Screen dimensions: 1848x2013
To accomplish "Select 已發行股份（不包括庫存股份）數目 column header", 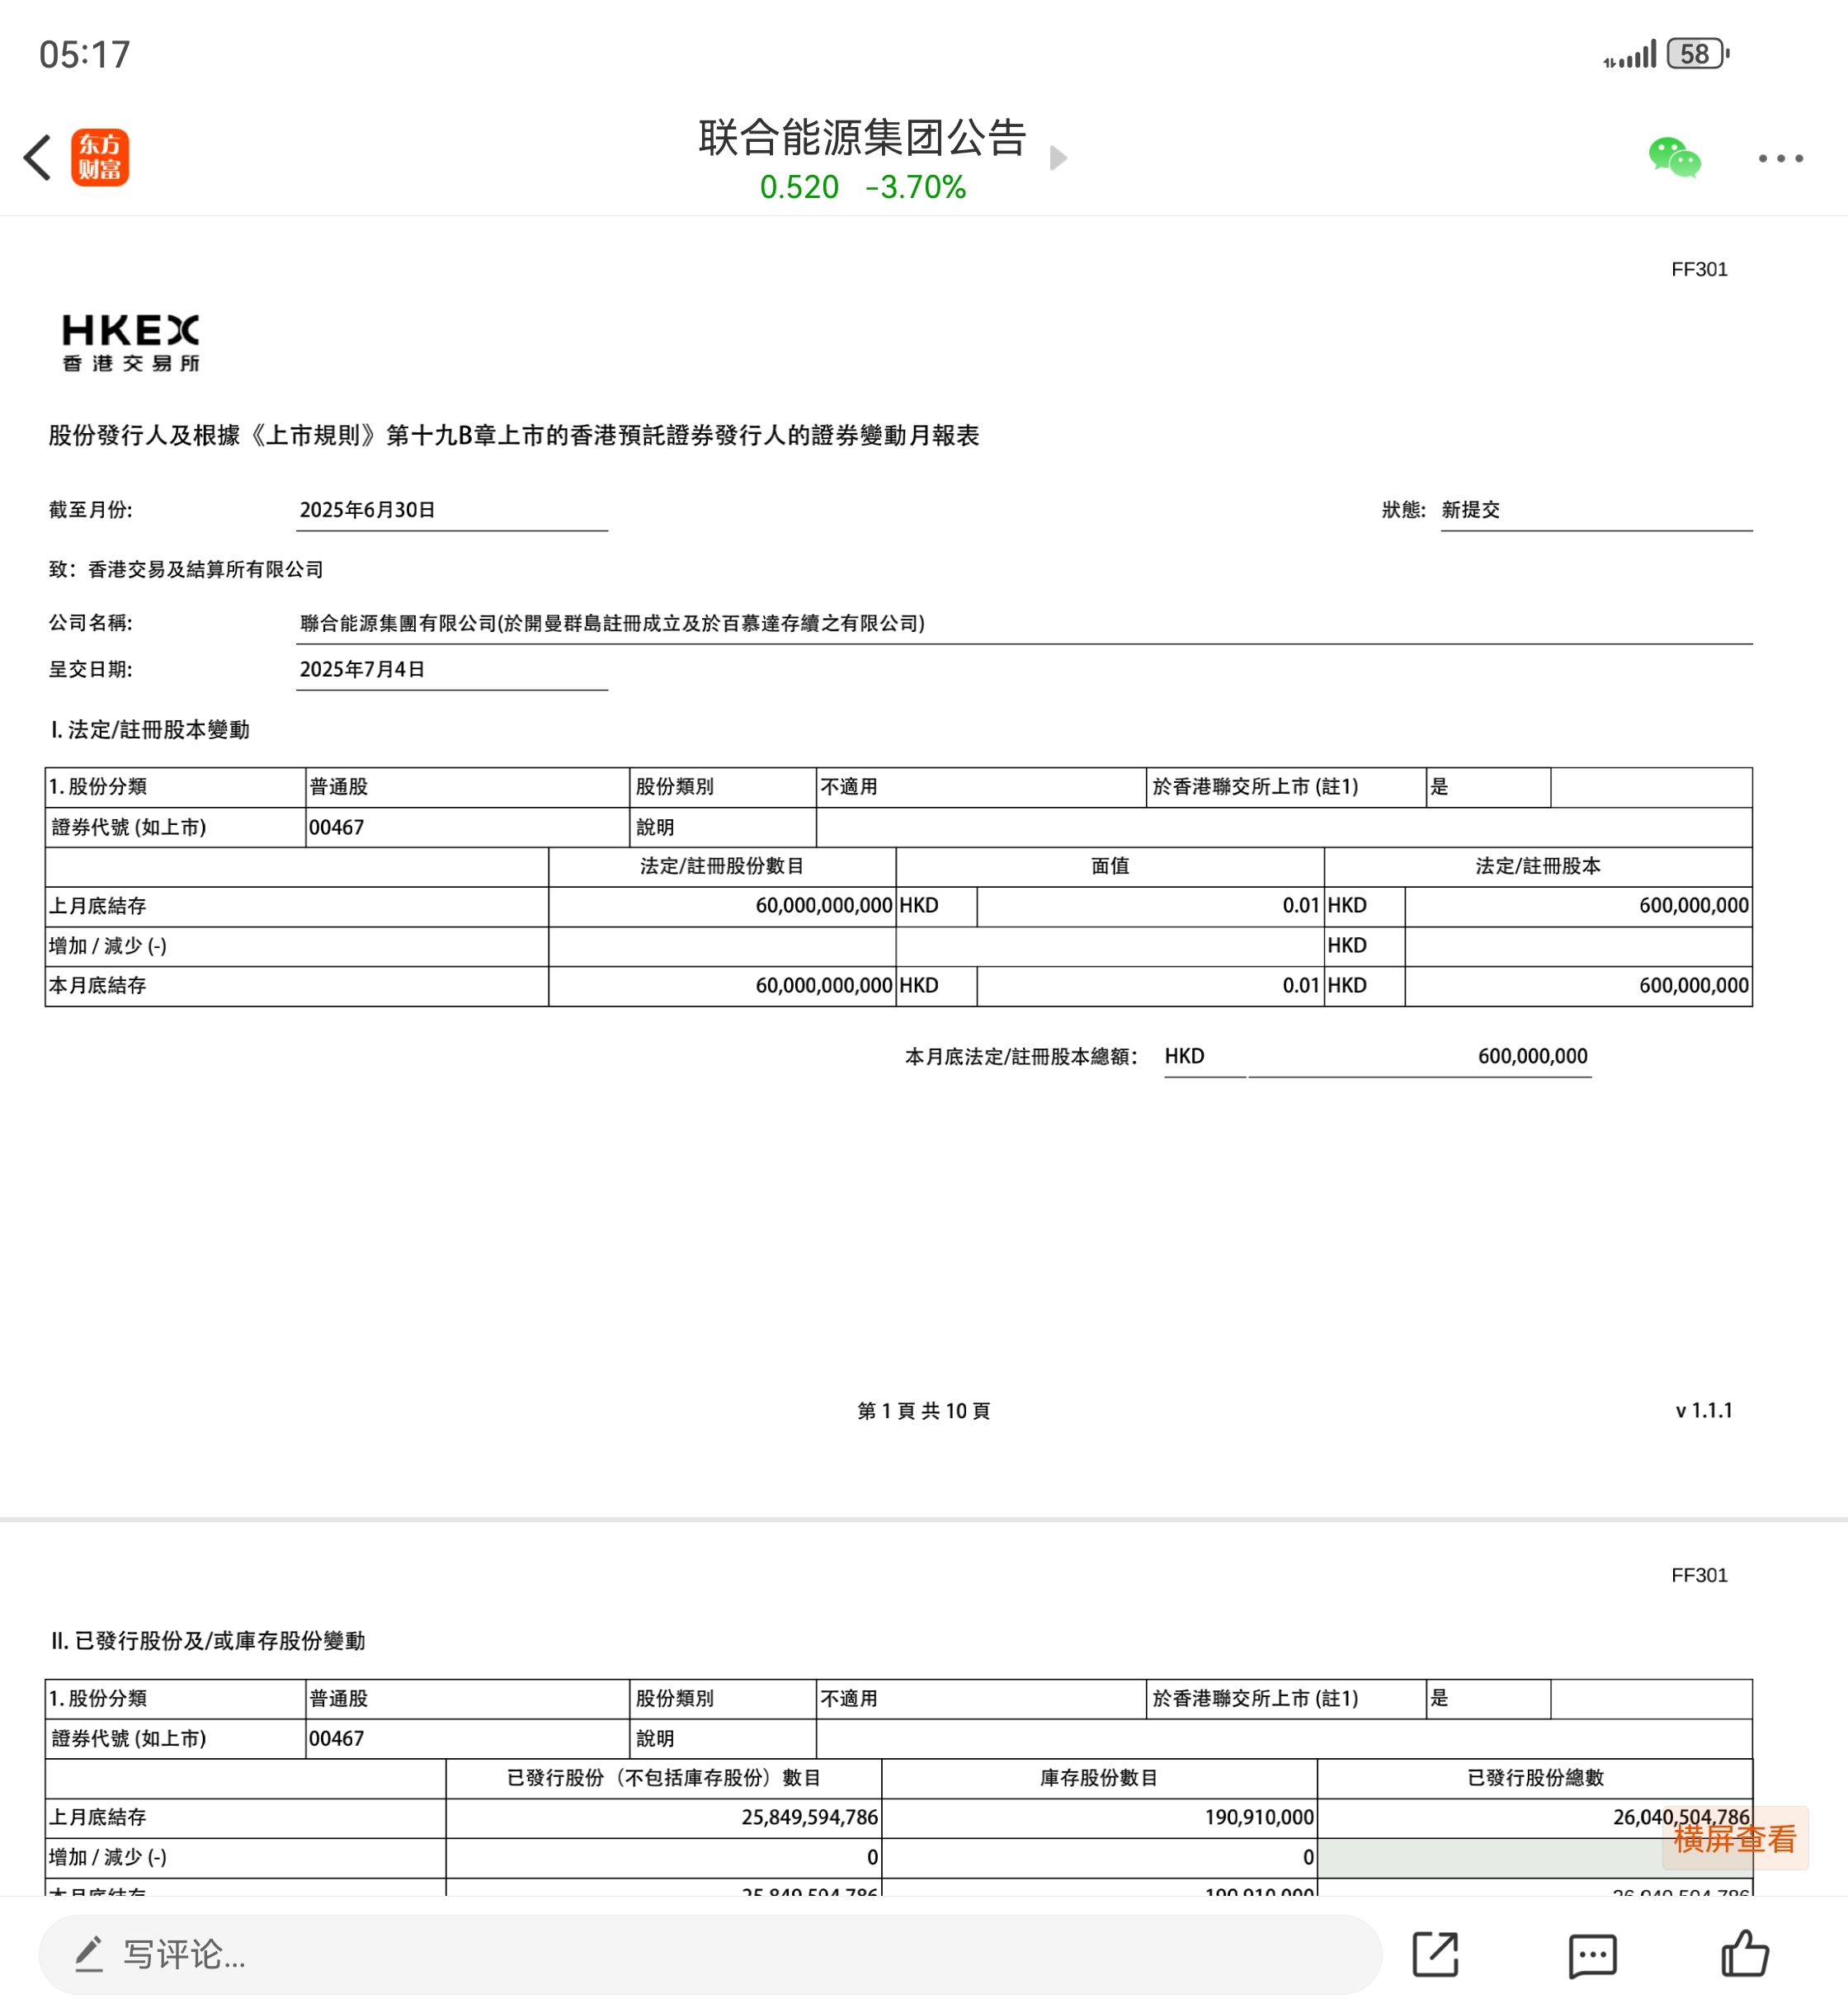I will point(663,1777).
